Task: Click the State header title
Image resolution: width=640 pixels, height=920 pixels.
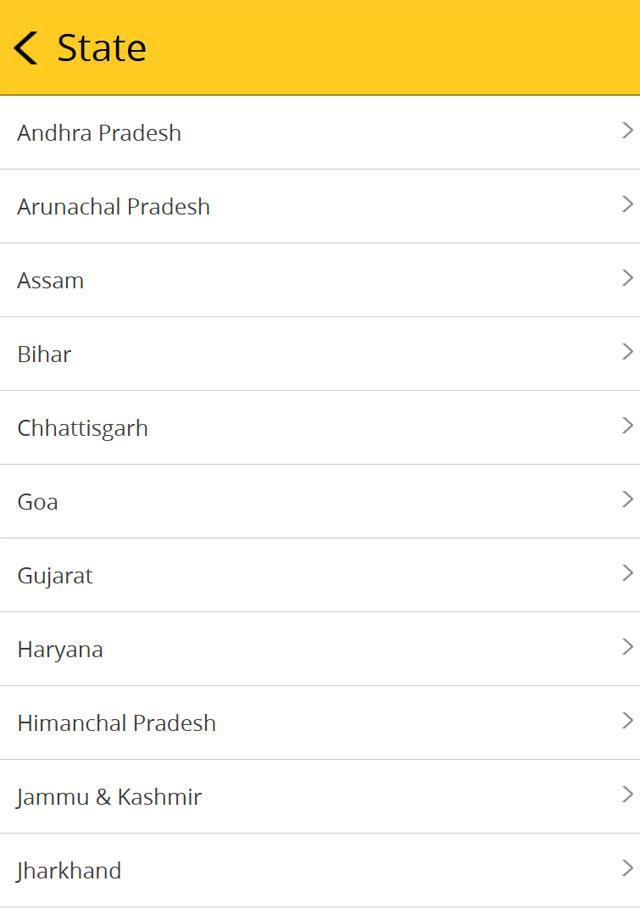Action: click(x=101, y=48)
